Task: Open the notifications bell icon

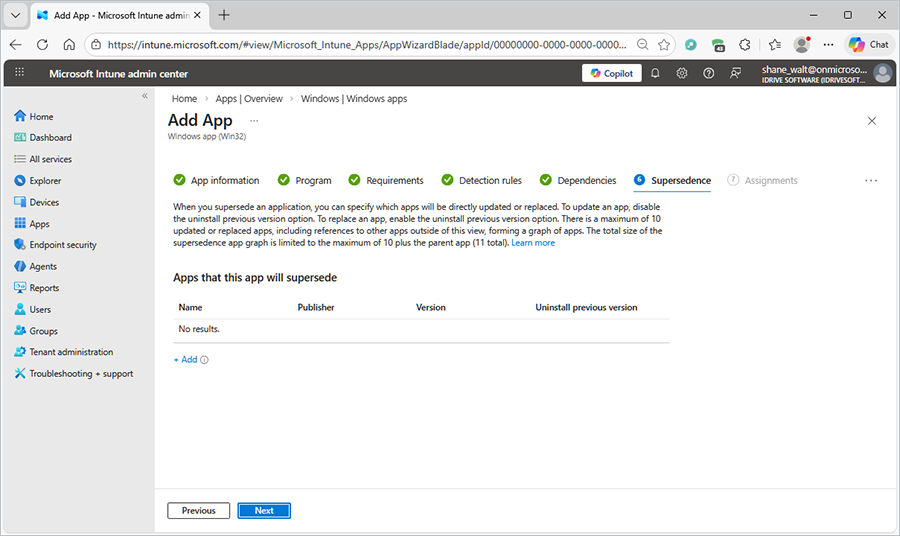Action: pyautogui.click(x=655, y=73)
